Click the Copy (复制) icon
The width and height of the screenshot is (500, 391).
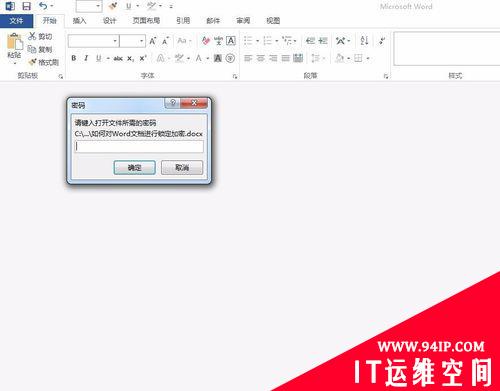(x=32, y=49)
